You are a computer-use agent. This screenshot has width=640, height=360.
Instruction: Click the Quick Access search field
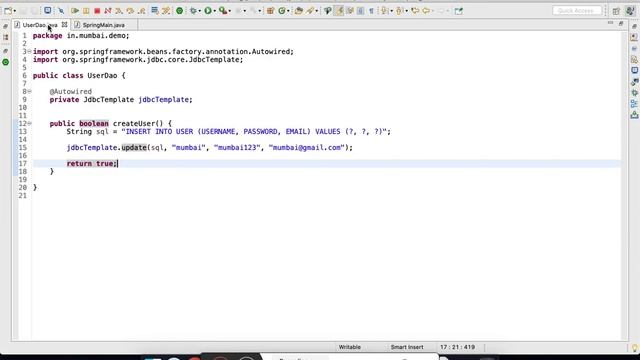tap(577, 11)
